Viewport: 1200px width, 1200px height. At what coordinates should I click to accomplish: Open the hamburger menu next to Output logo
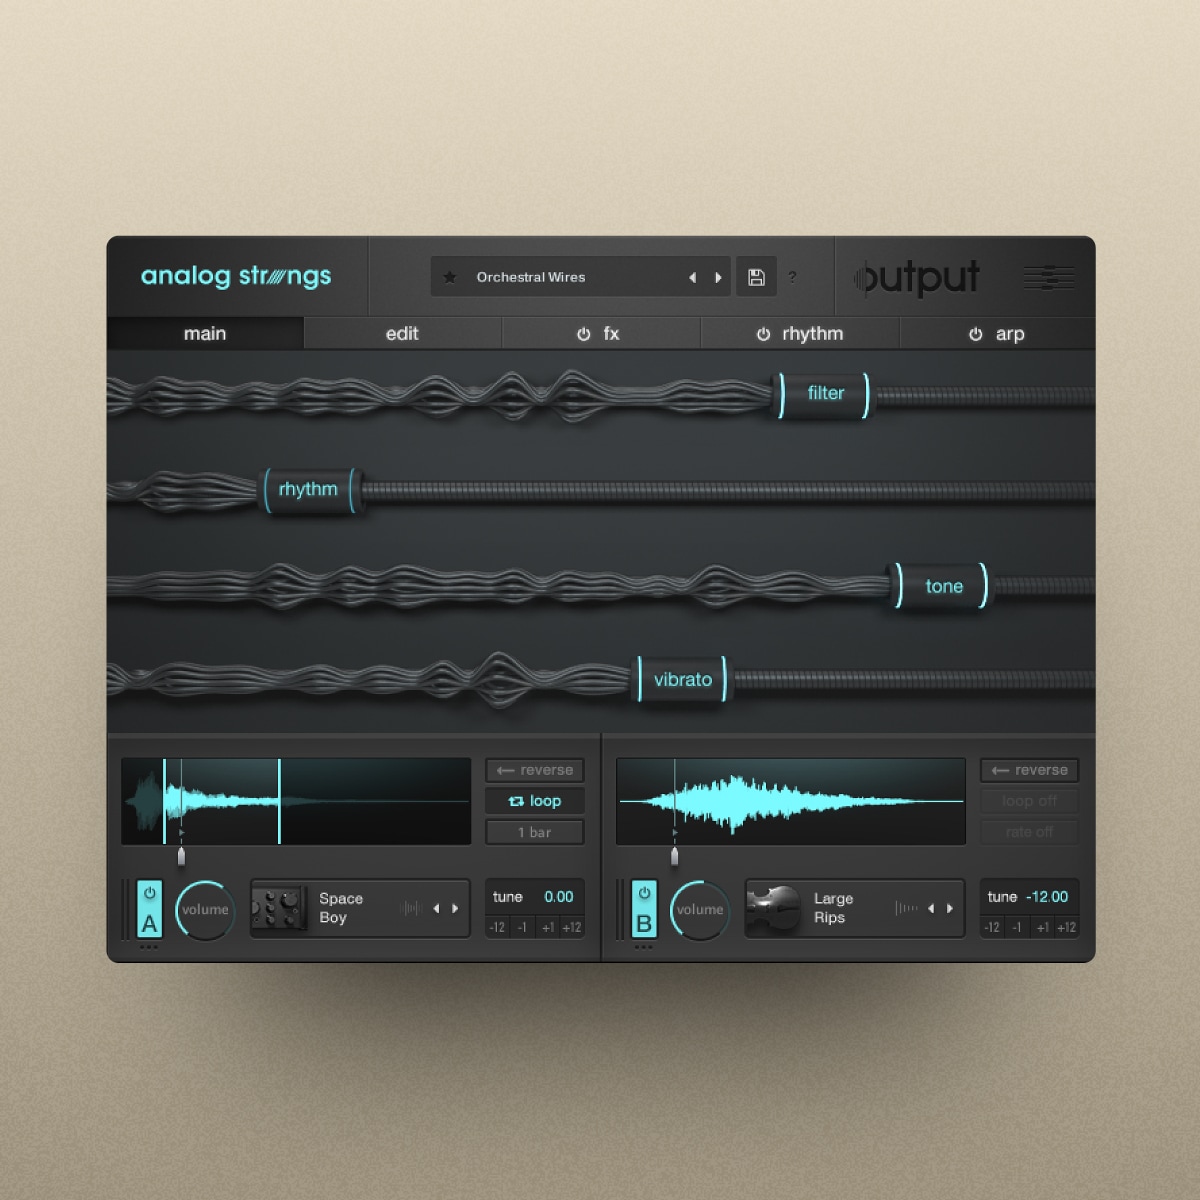point(1048,278)
